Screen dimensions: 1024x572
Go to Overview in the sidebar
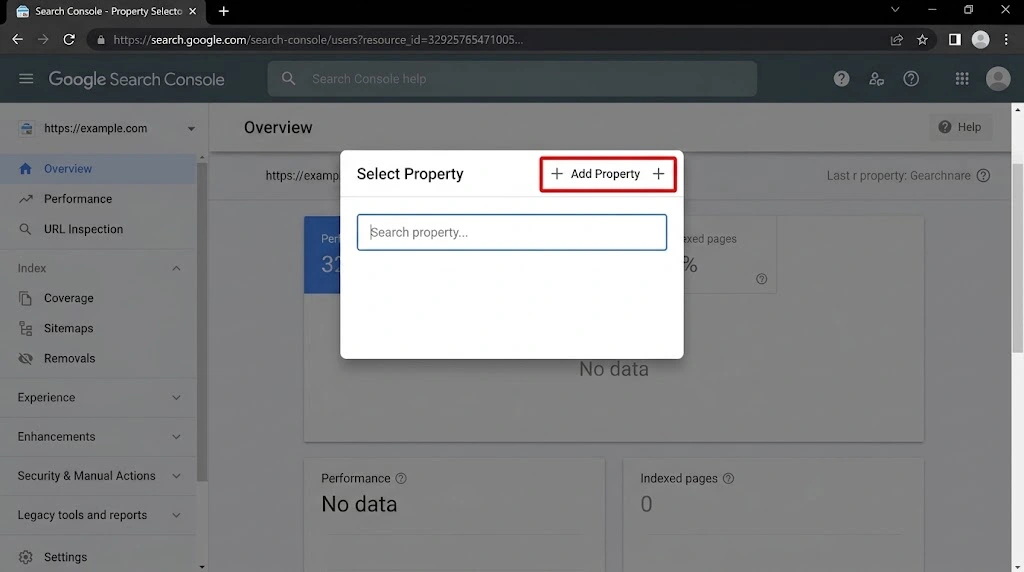(98, 168)
